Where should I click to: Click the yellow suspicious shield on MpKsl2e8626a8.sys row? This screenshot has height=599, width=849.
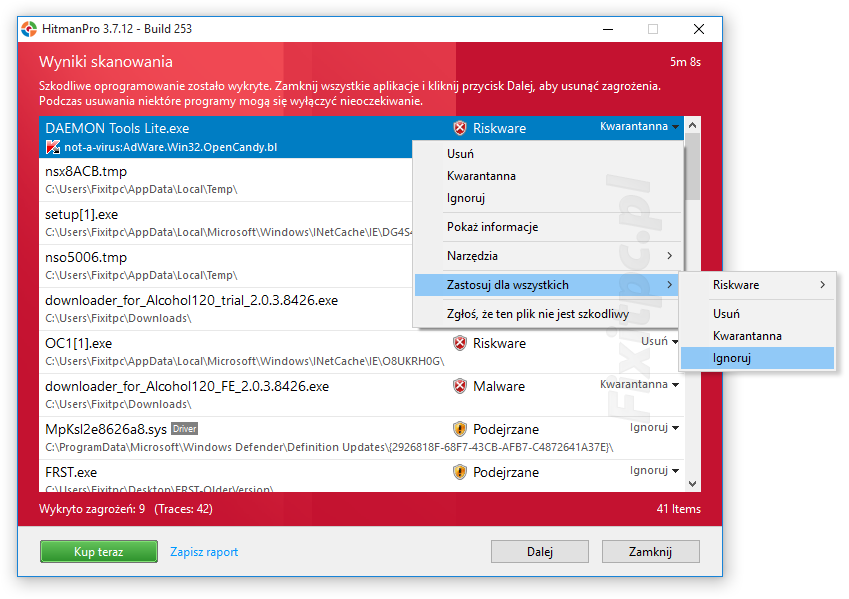(460, 429)
